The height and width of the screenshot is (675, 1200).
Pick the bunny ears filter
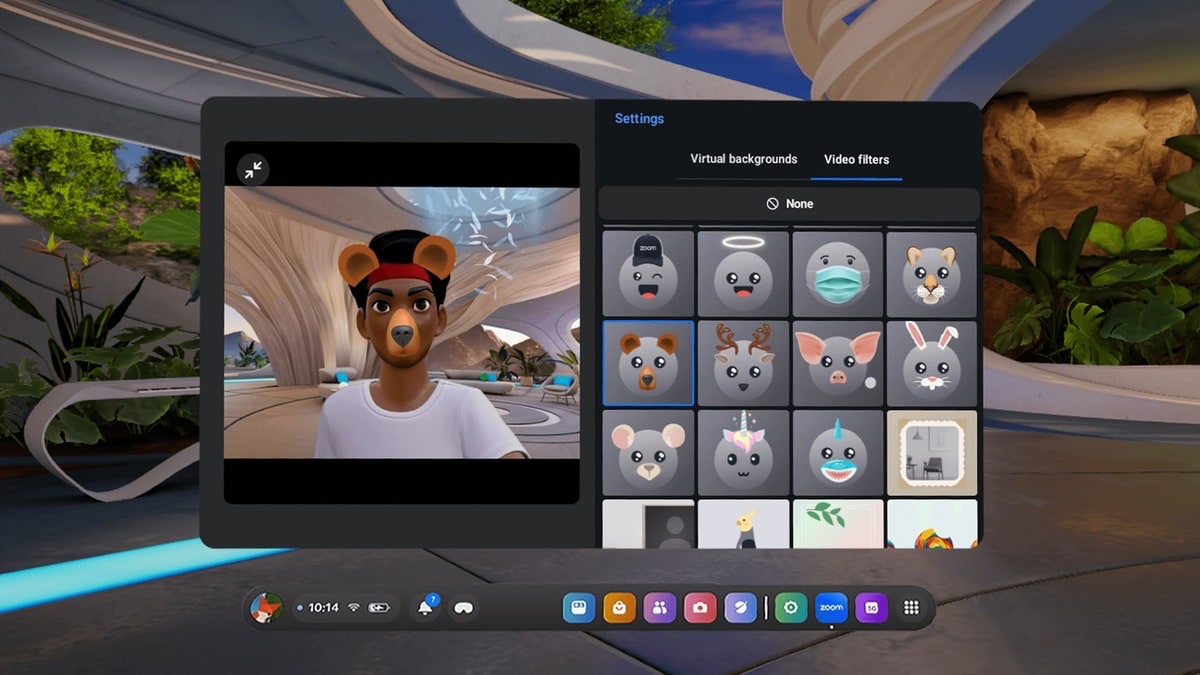931,362
